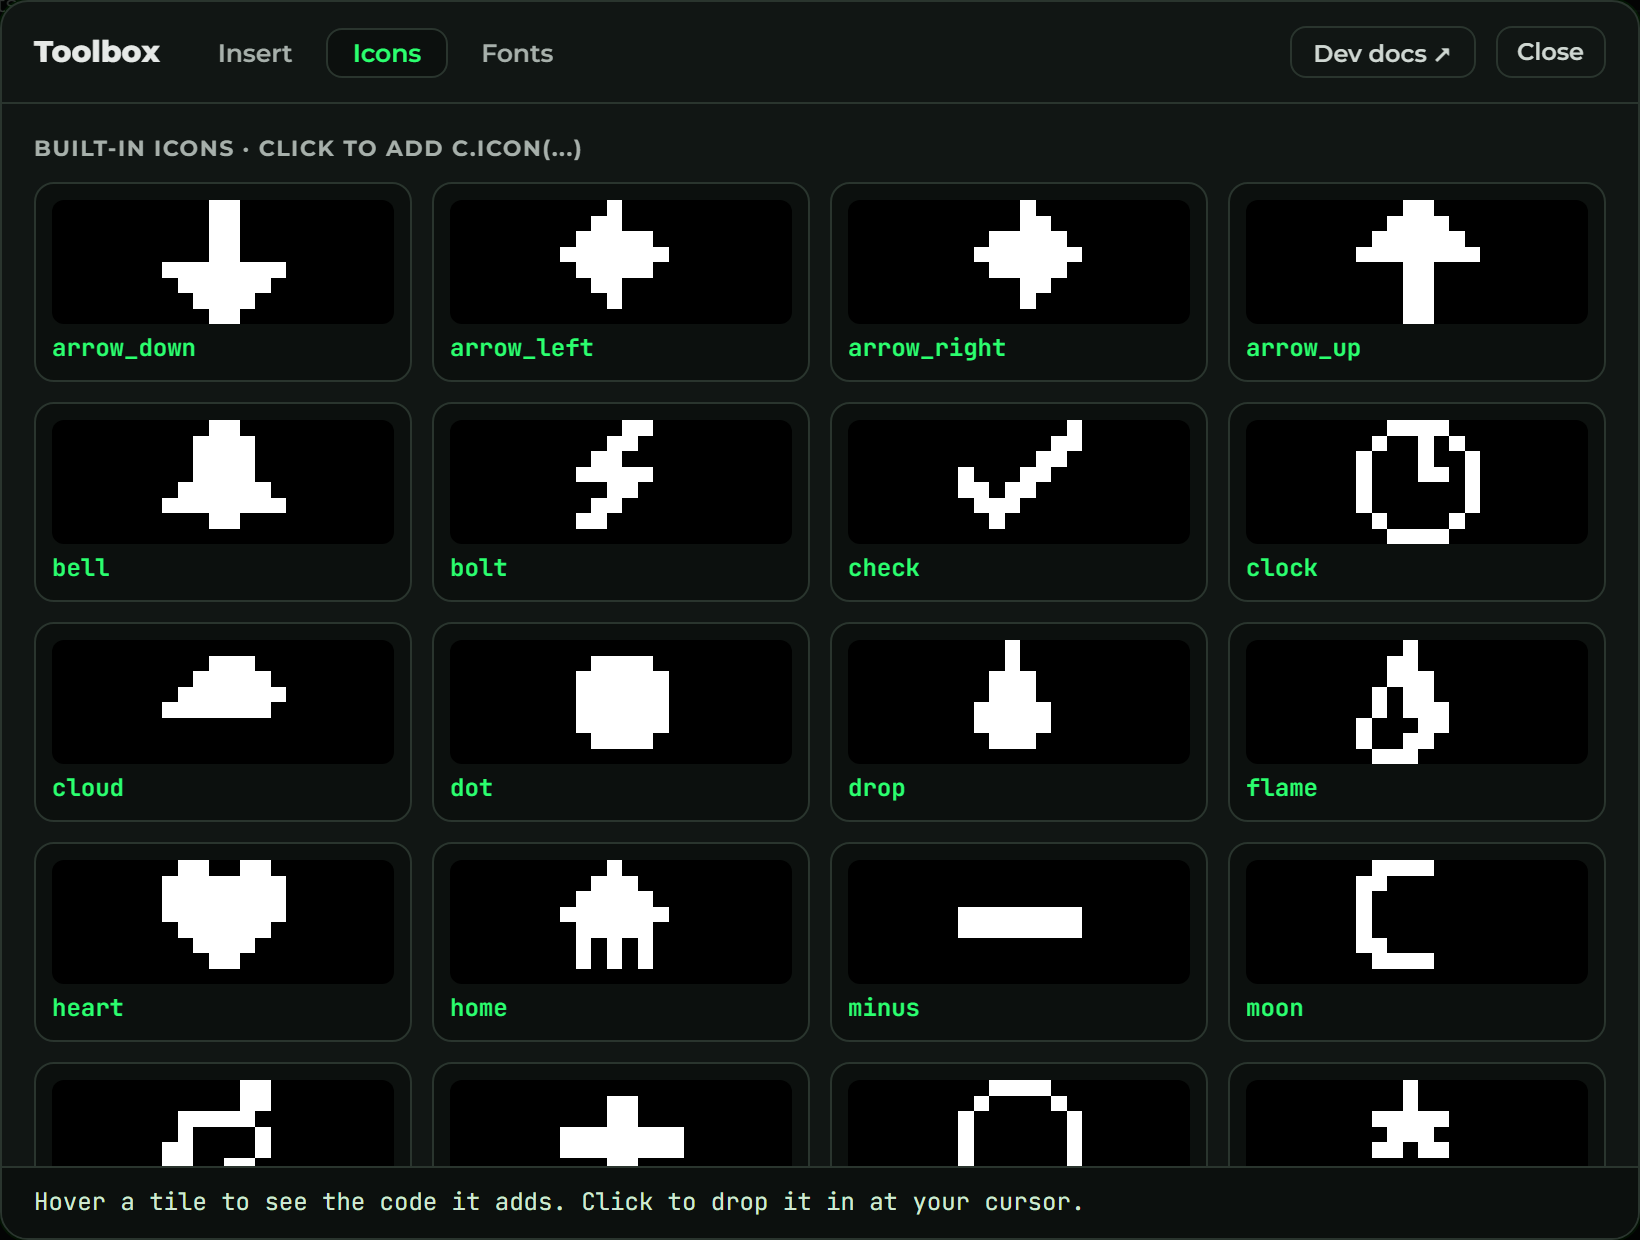Screen dimensions: 1640x1240
Task: Open the Fonts tab
Action: 517,53
